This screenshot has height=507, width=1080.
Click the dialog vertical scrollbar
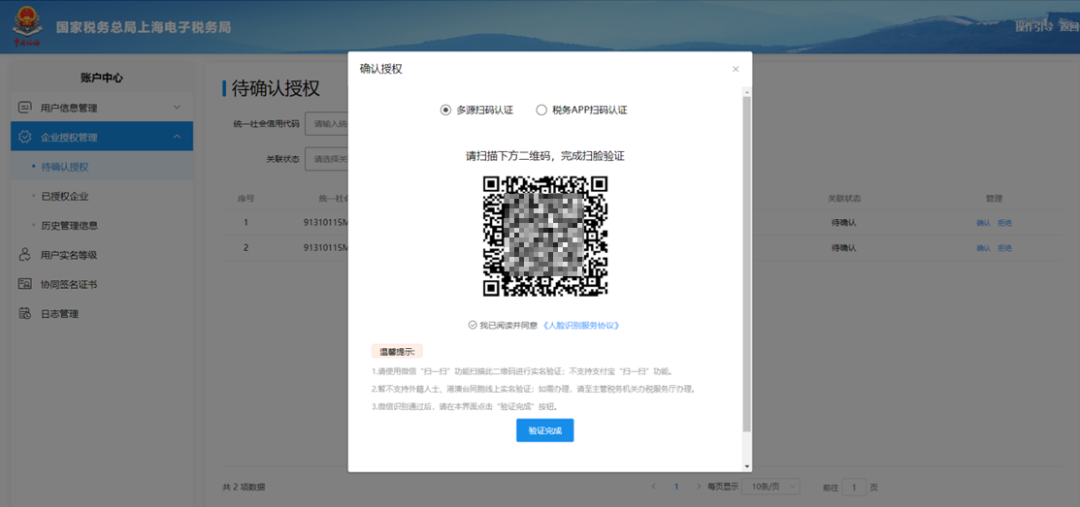point(747,264)
